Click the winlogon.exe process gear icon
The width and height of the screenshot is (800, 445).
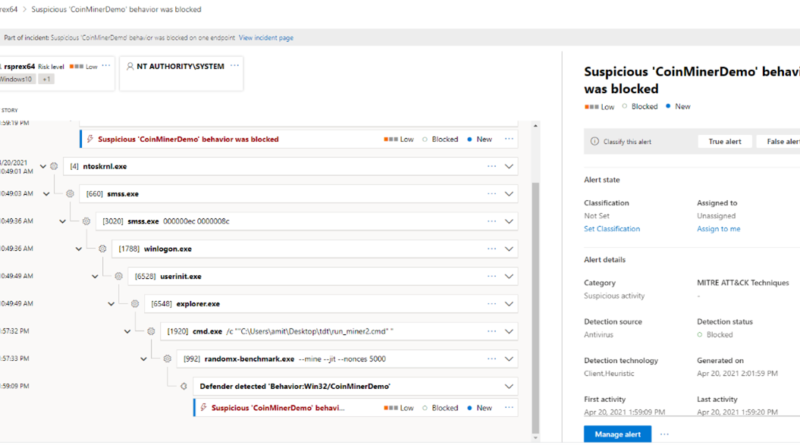[x=103, y=249]
